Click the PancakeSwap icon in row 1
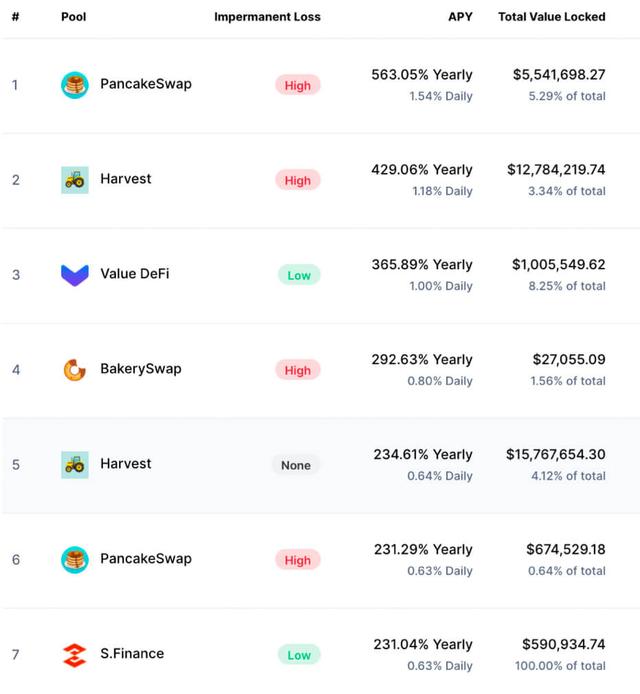 pyautogui.click(x=75, y=85)
